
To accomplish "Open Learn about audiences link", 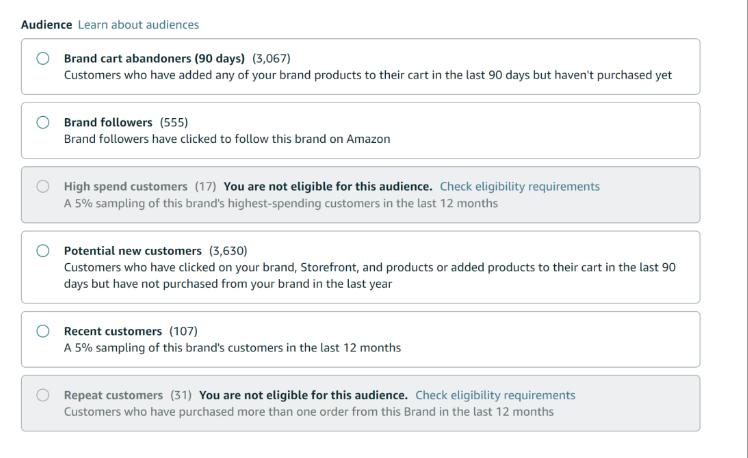I will (138, 24).
